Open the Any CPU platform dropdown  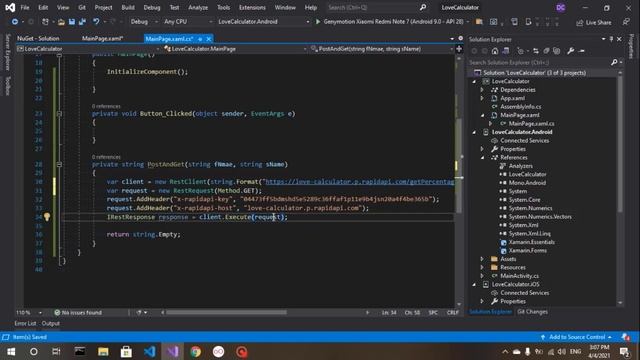click(188, 22)
